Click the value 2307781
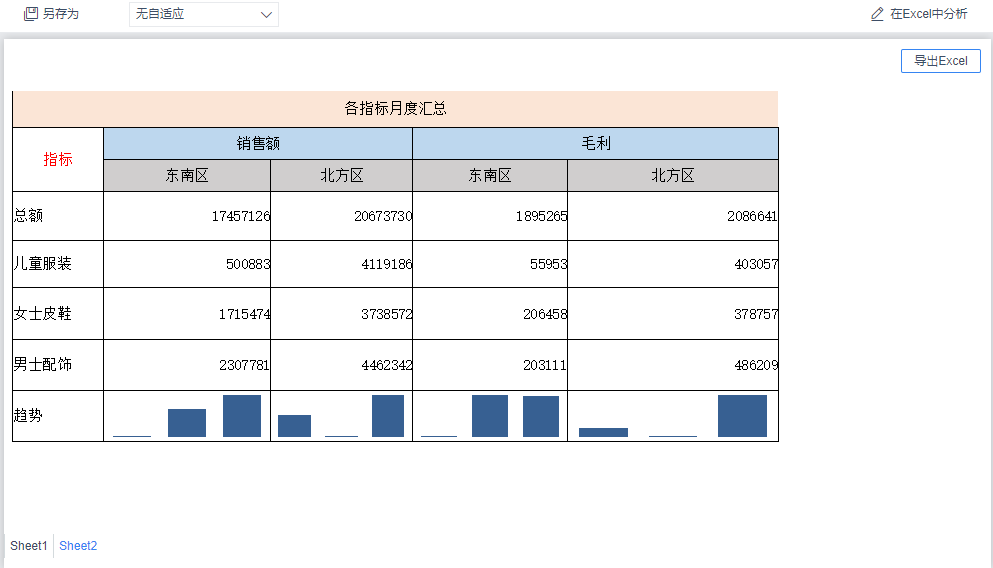This screenshot has width=993, height=568. point(244,365)
